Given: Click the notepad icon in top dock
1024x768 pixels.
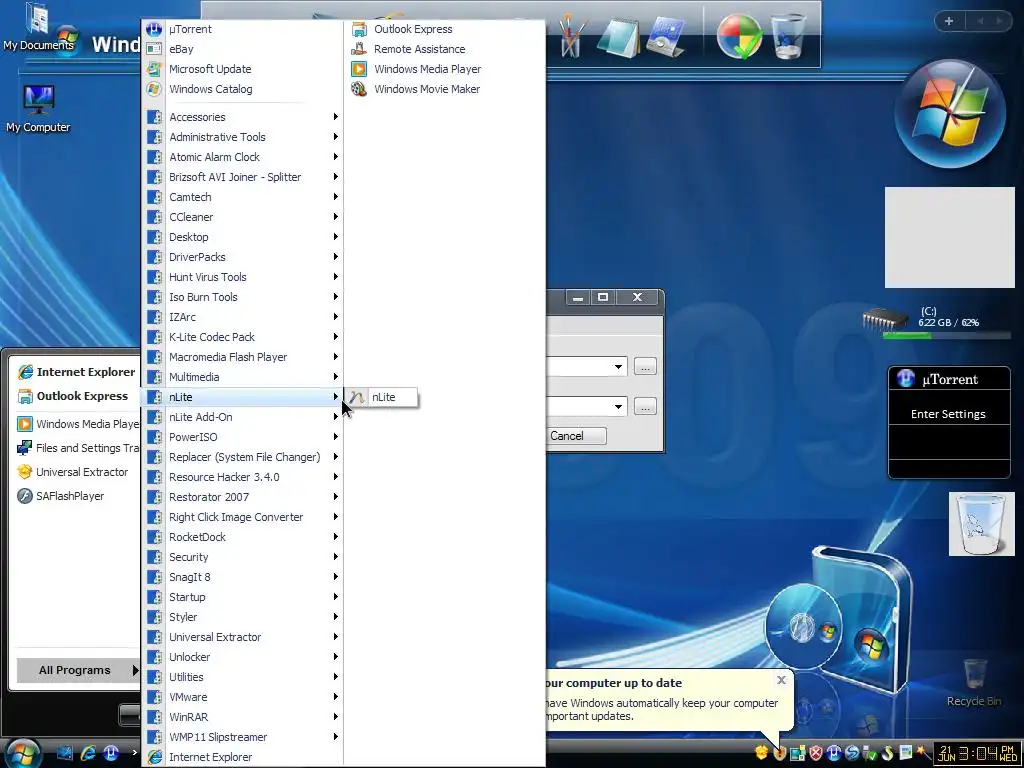Looking at the screenshot, I should pos(618,37).
